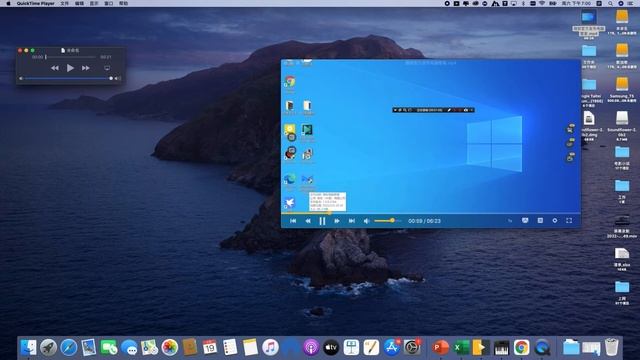
Task: Launch Excel from the Dock
Action: [x=461, y=347]
